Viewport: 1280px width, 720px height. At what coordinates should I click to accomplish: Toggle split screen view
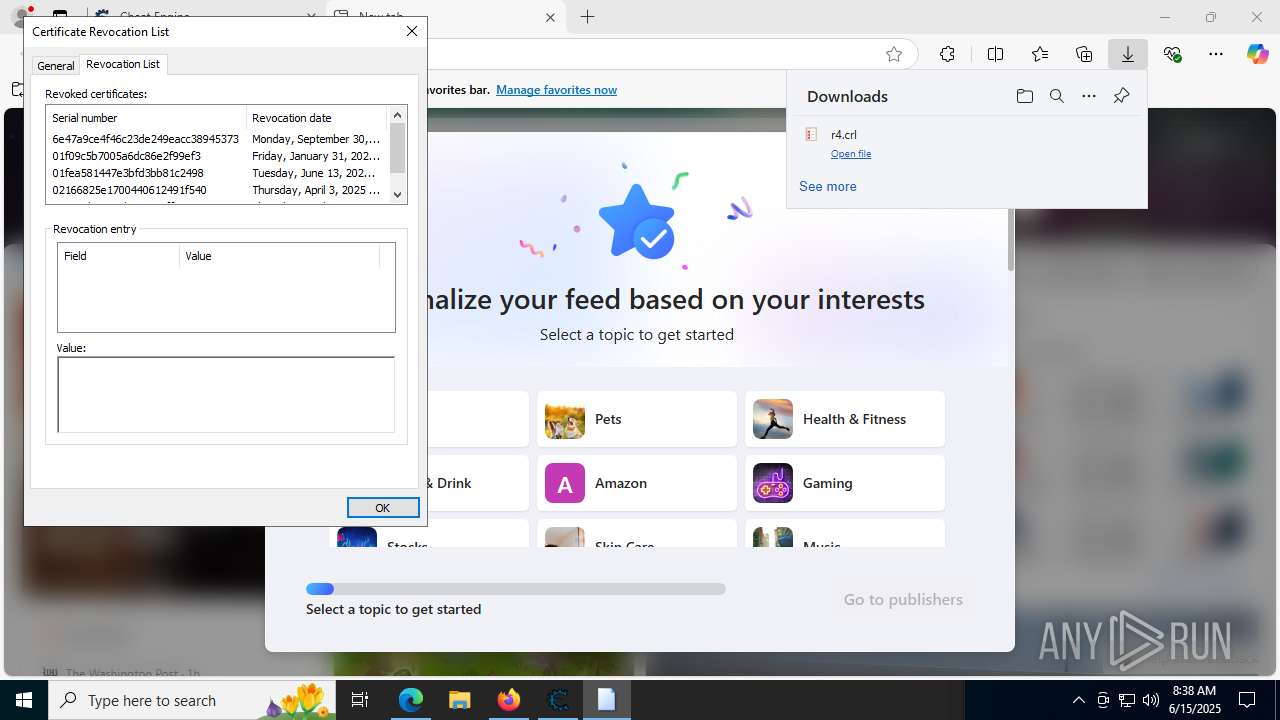coord(995,54)
